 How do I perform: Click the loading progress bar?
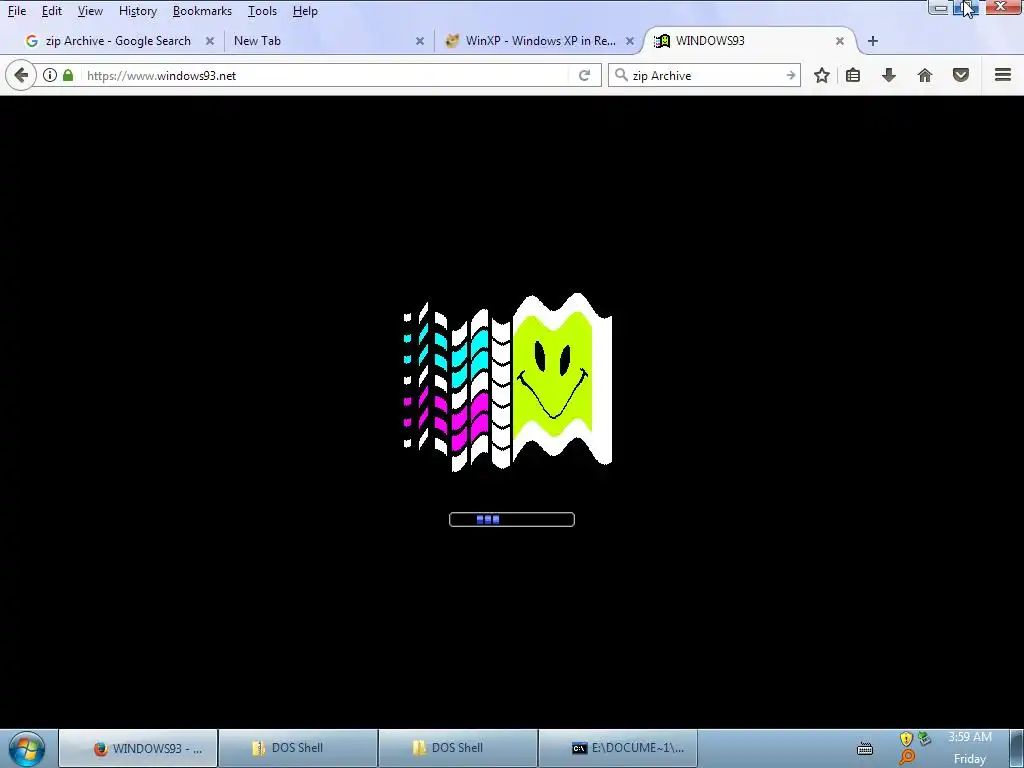(x=512, y=519)
